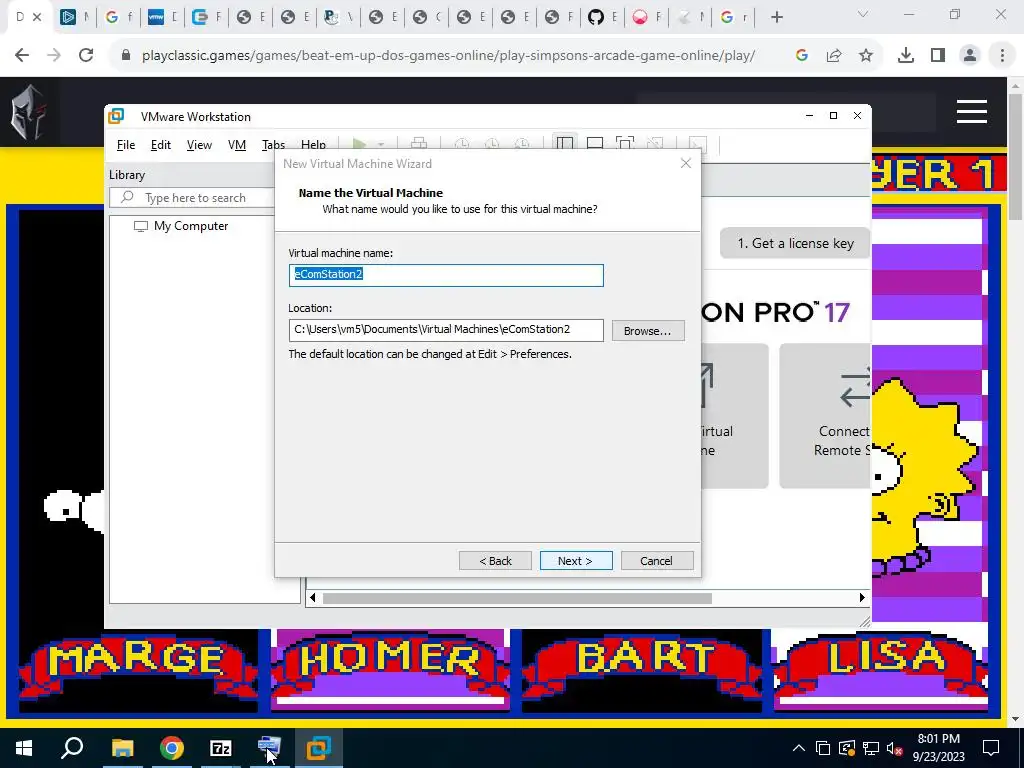
Task: Open Chrome downloads panel
Action: pyautogui.click(x=906, y=56)
